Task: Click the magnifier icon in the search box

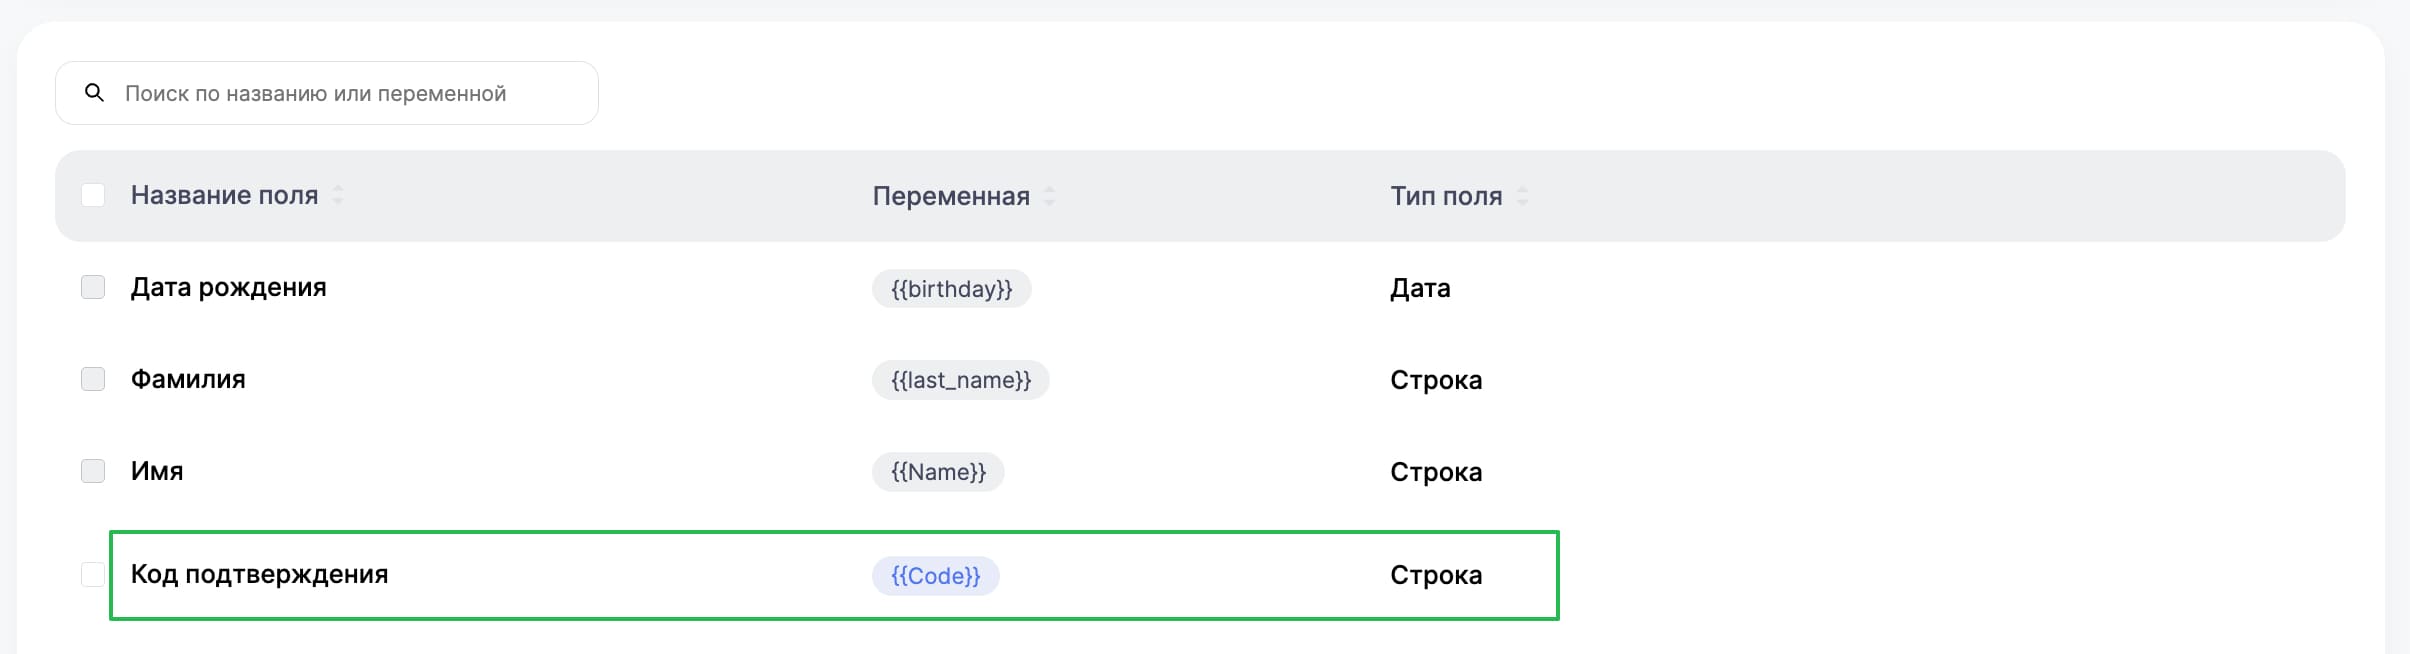Action: (94, 93)
